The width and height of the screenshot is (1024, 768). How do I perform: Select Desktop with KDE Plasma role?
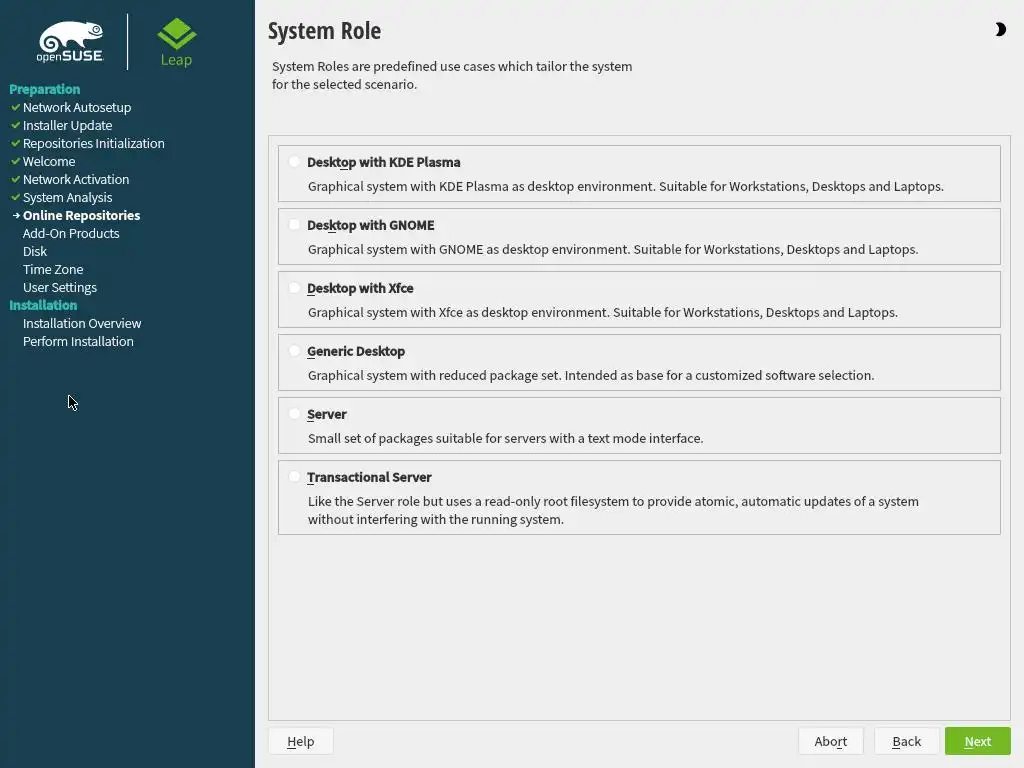coord(295,162)
